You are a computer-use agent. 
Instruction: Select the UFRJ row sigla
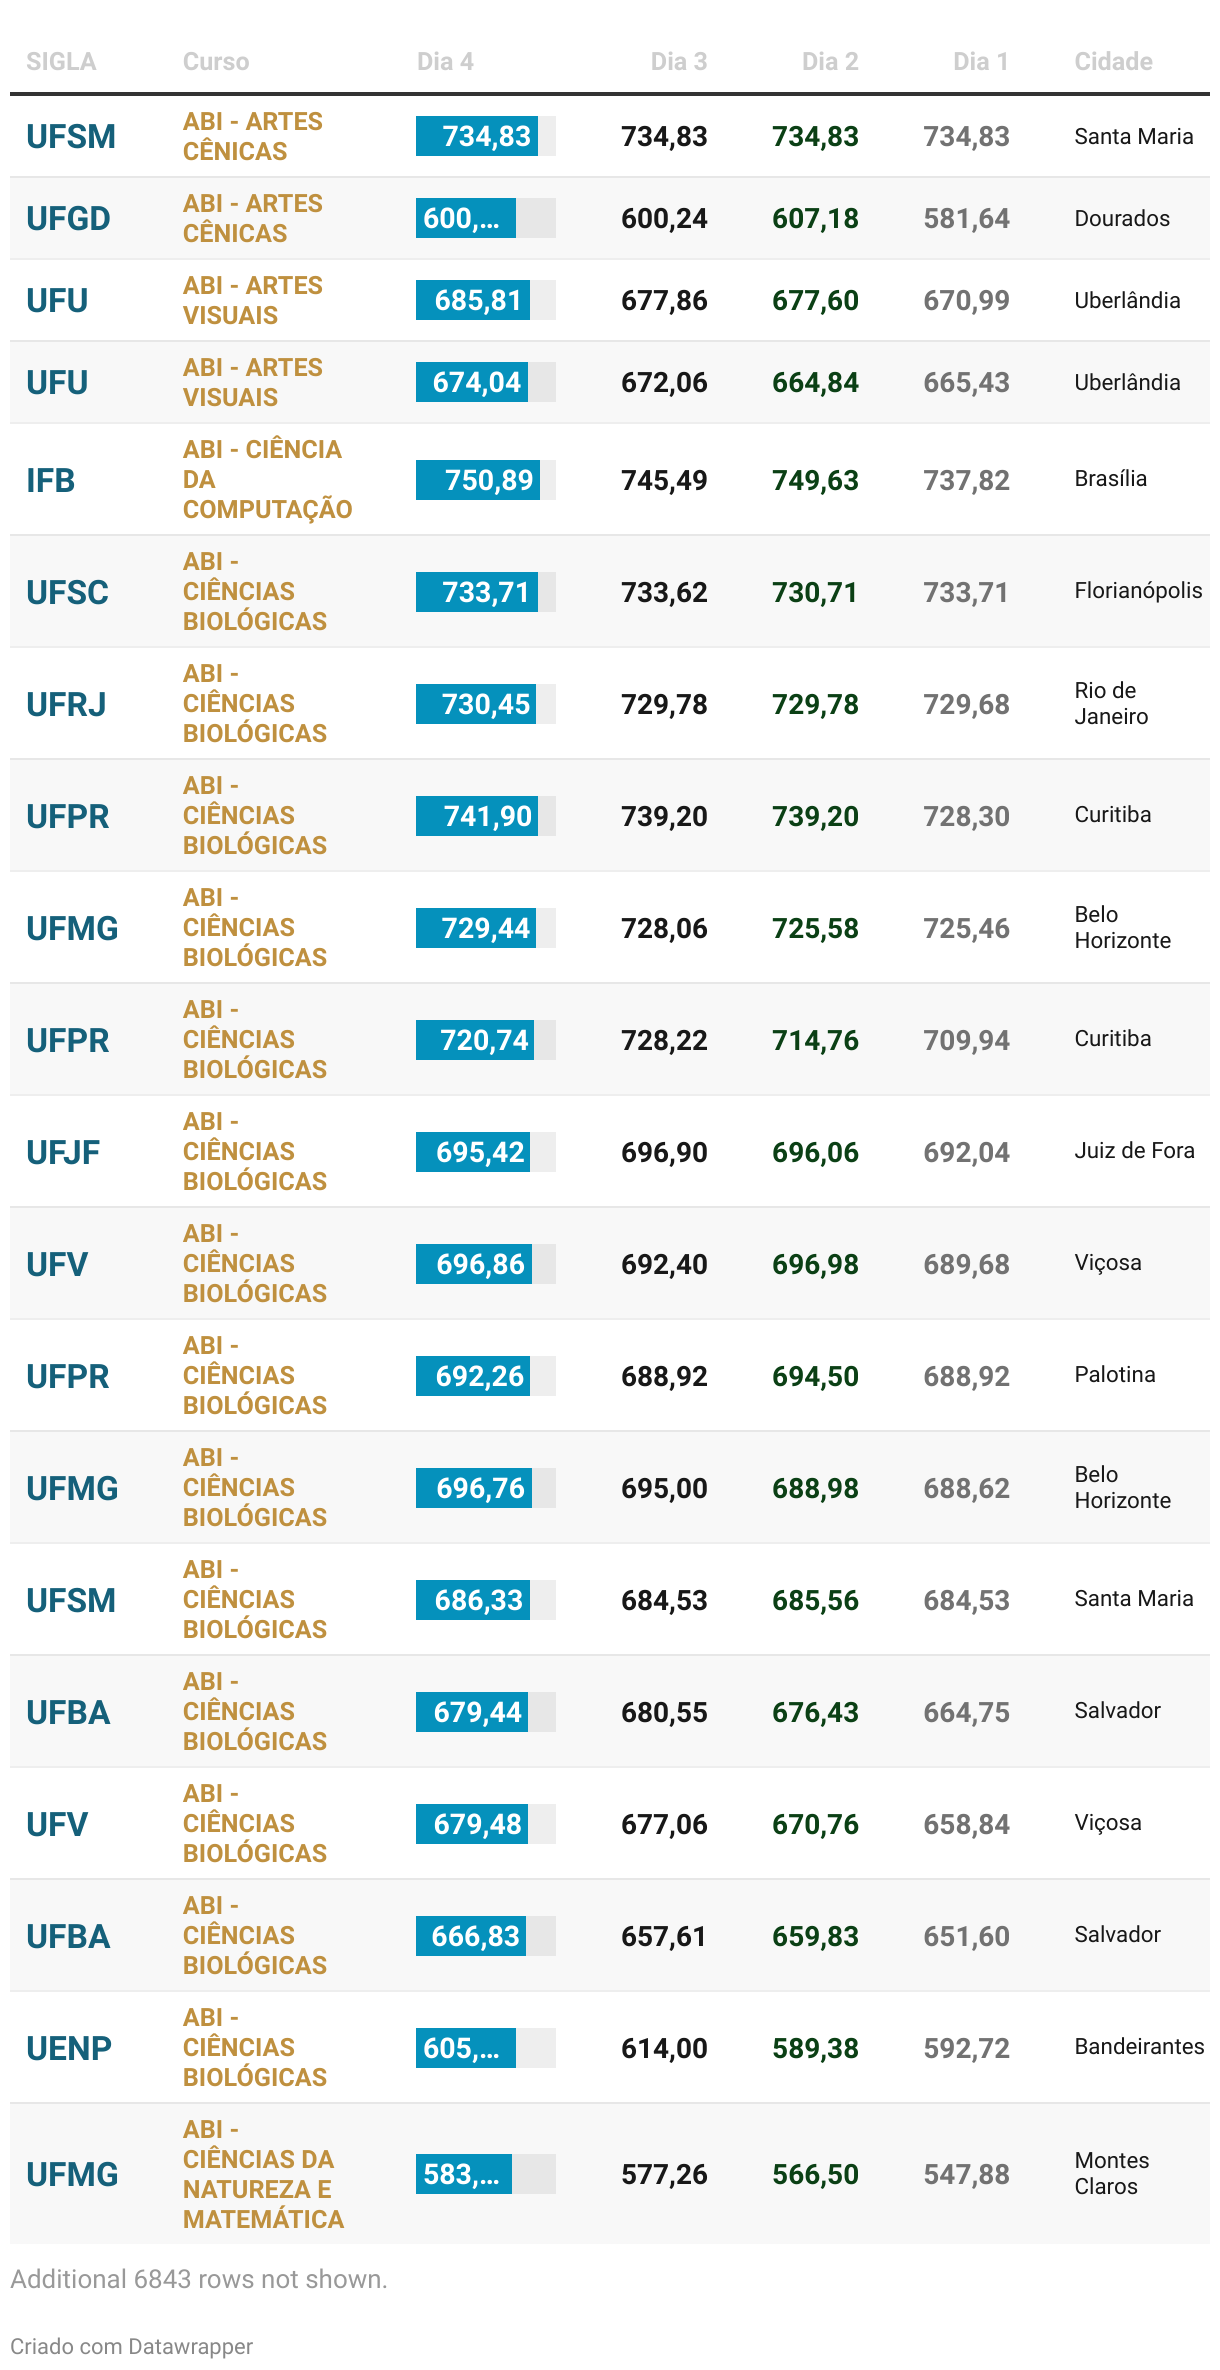pyautogui.click(x=66, y=704)
